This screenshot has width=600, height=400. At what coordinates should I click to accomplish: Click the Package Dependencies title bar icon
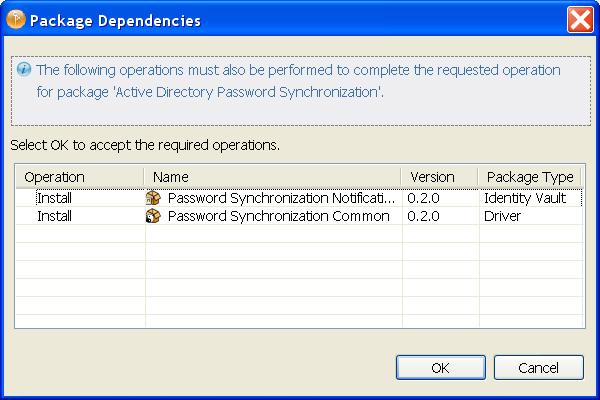click(15, 20)
